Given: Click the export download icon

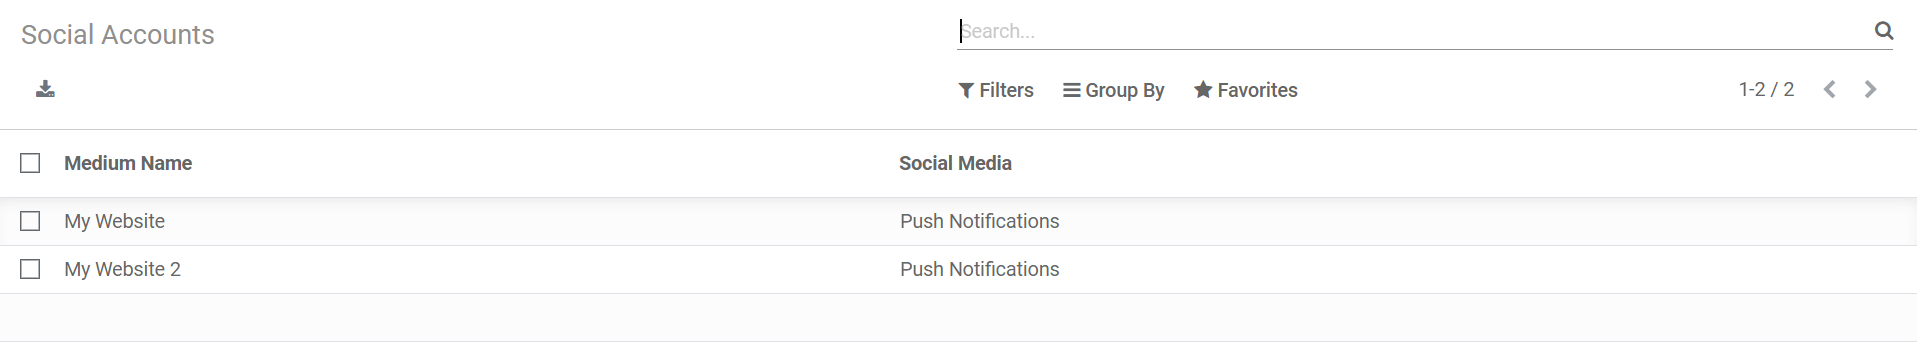Looking at the screenshot, I should point(45,89).
